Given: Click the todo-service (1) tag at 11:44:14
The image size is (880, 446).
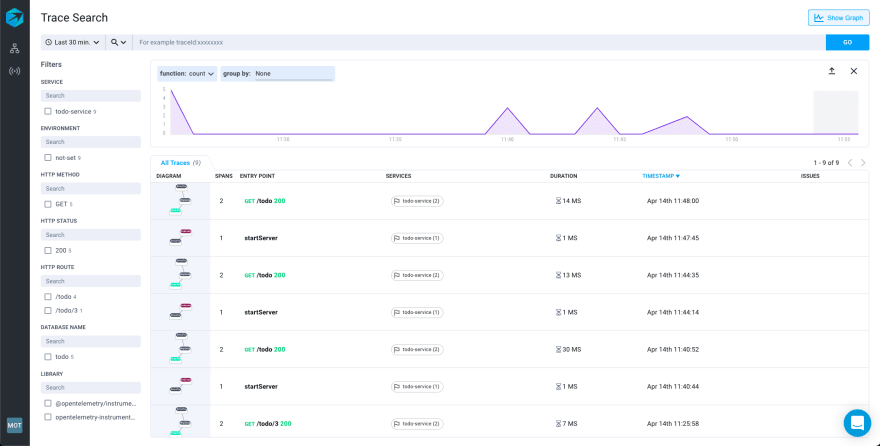Looking at the screenshot, I should point(417,312).
